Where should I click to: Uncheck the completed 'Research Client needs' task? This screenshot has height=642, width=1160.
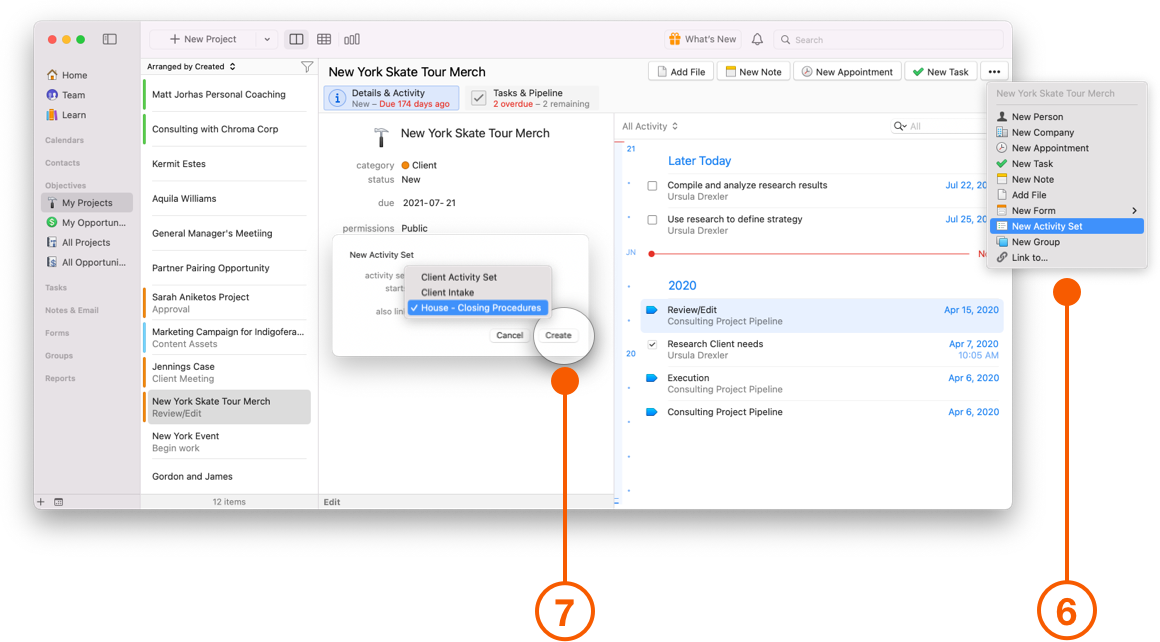click(652, 343)
